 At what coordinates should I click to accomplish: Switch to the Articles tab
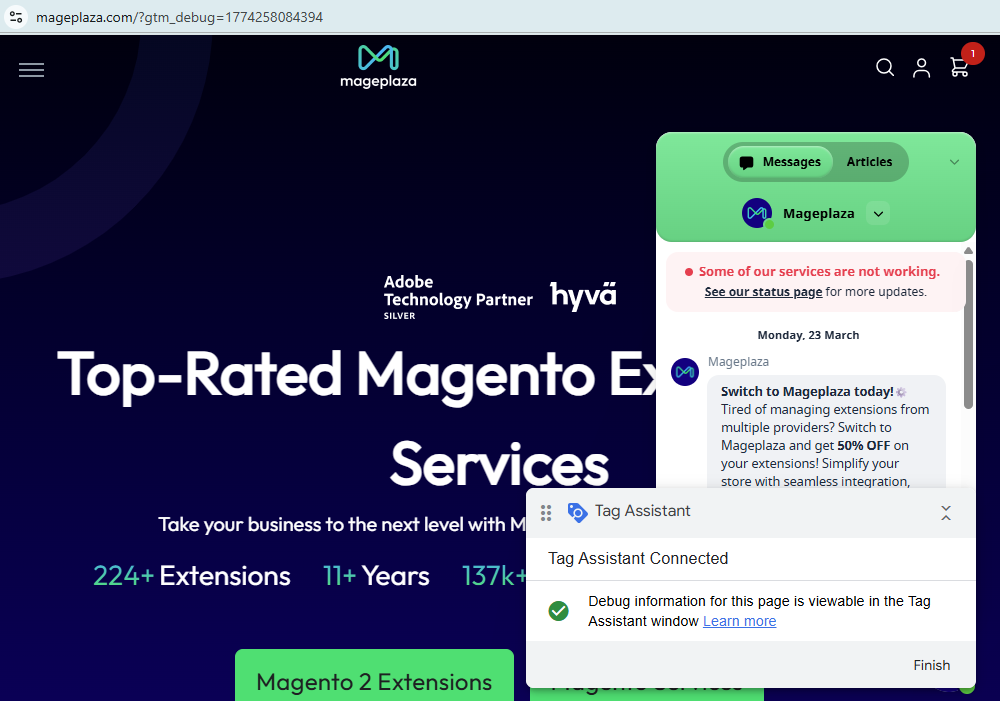click(869, 162)
